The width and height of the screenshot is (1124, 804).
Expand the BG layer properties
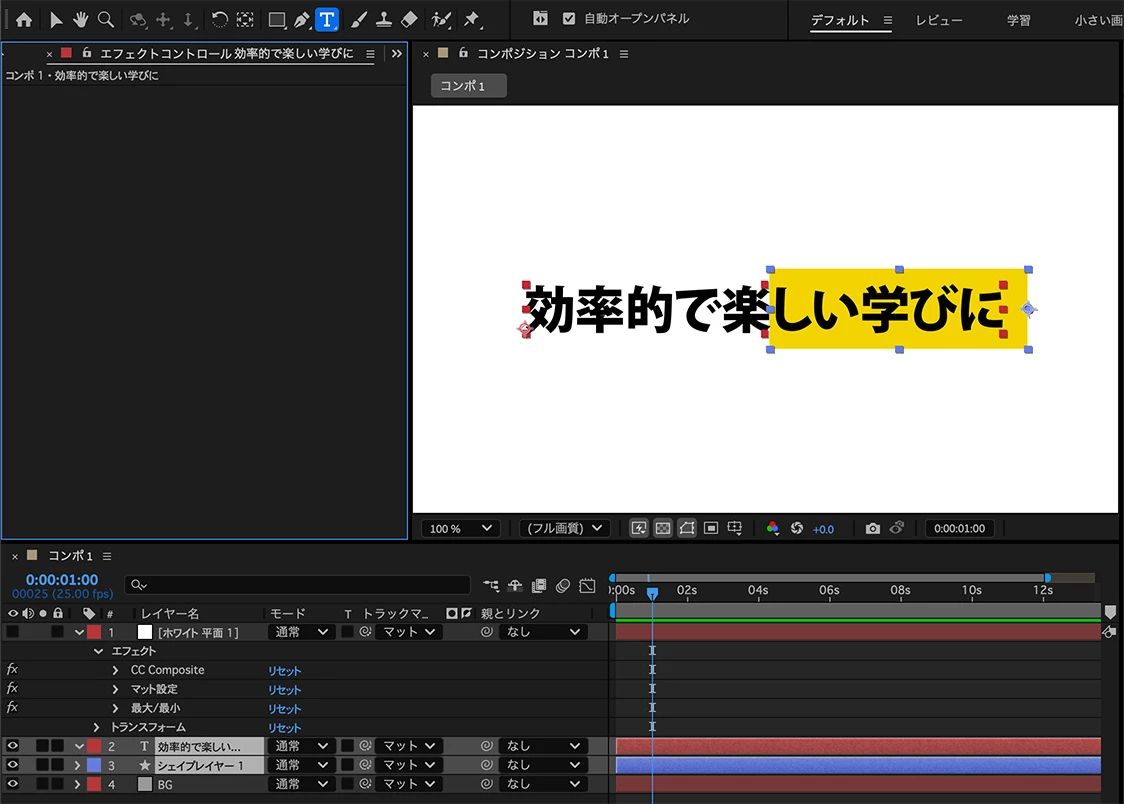(x=77, y=784)
